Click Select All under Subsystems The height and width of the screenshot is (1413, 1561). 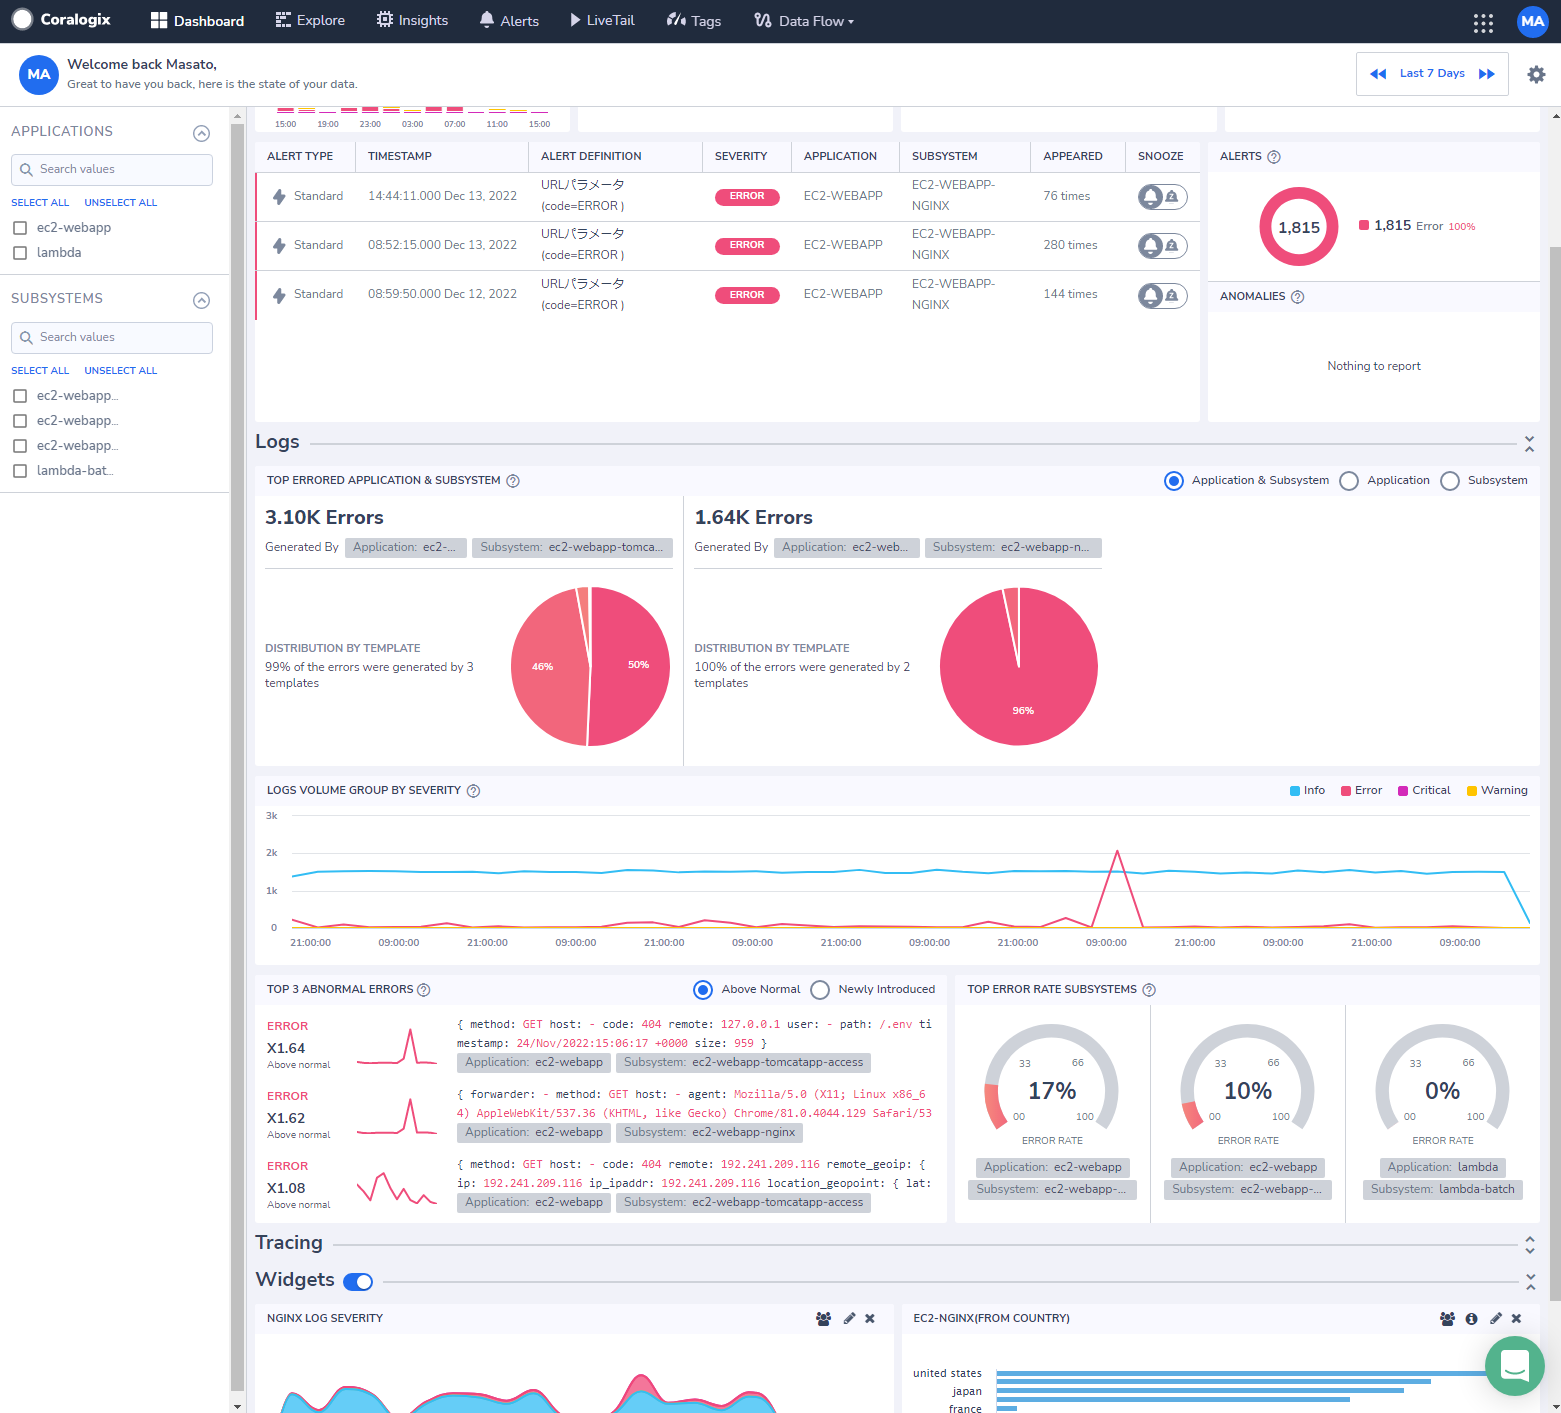40,370
